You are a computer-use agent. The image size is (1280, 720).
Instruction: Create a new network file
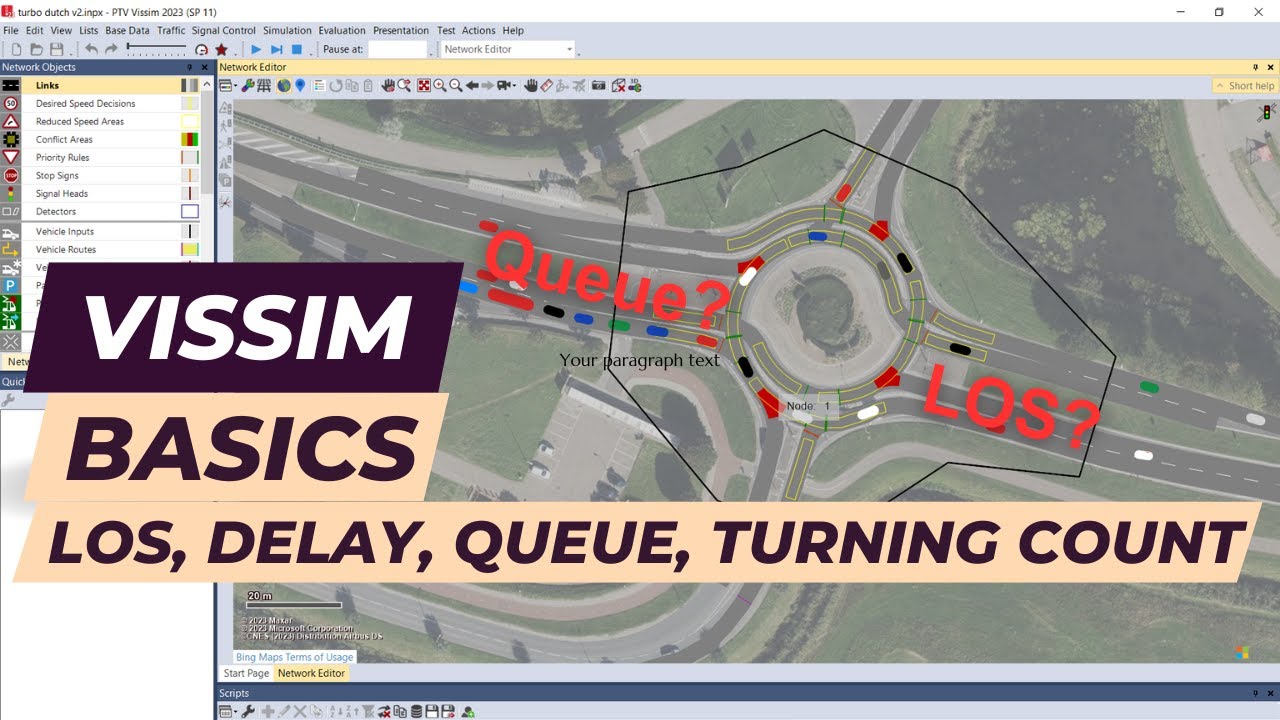16,49
